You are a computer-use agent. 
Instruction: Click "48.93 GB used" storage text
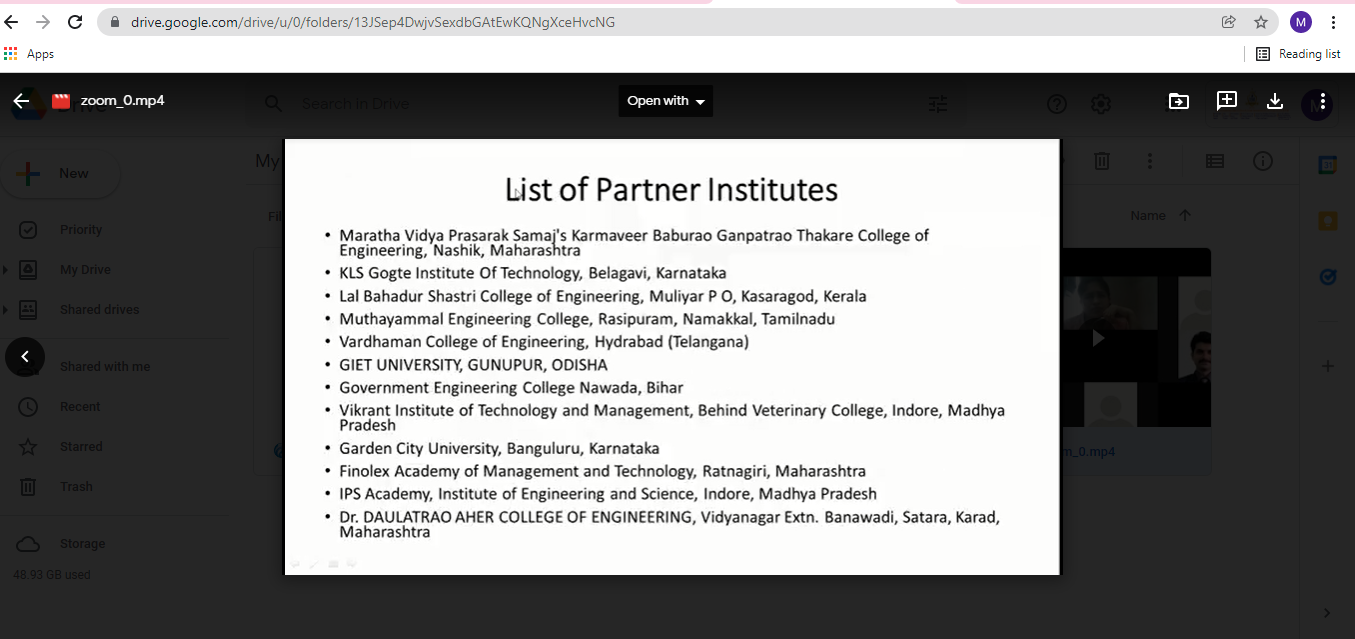tap(52, 575)
